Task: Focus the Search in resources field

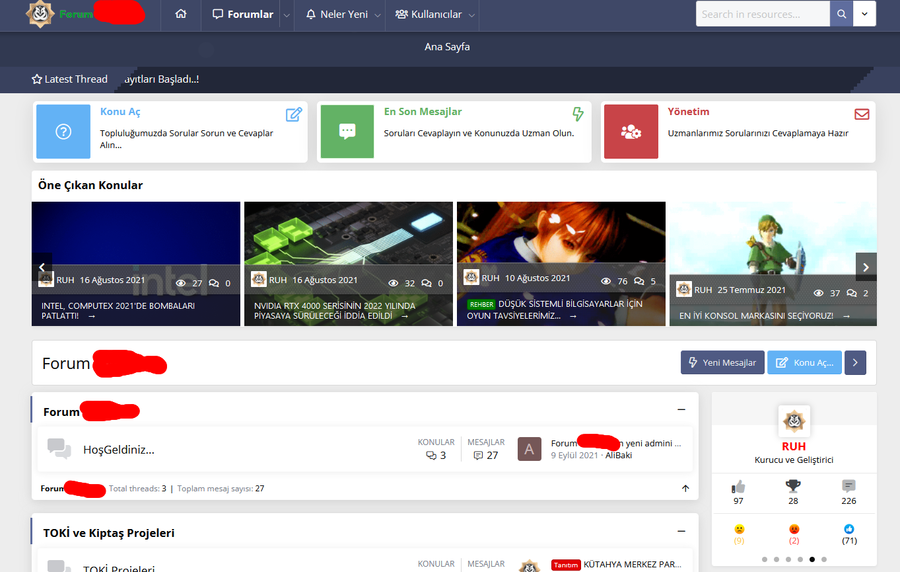Action: point(763,14)
